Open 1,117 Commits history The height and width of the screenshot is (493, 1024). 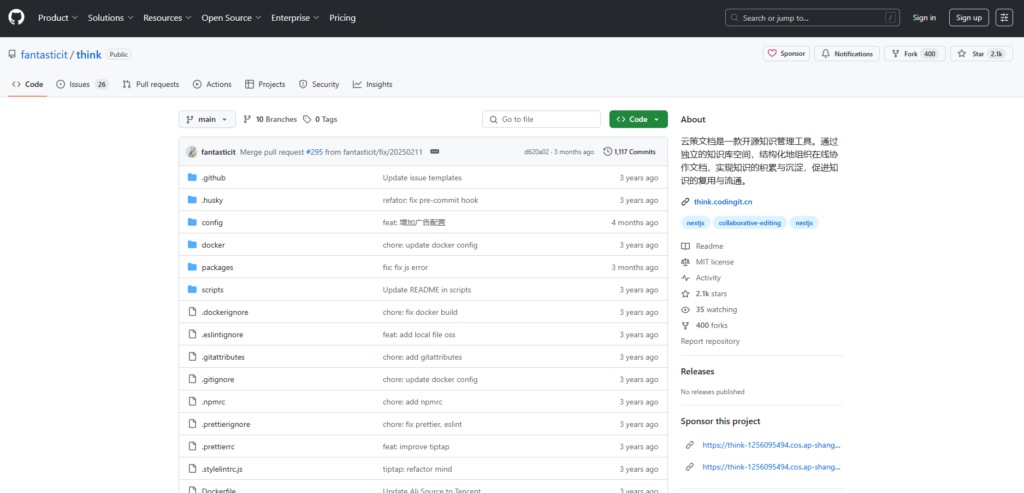pyautogui.click(x=630, y=152)
